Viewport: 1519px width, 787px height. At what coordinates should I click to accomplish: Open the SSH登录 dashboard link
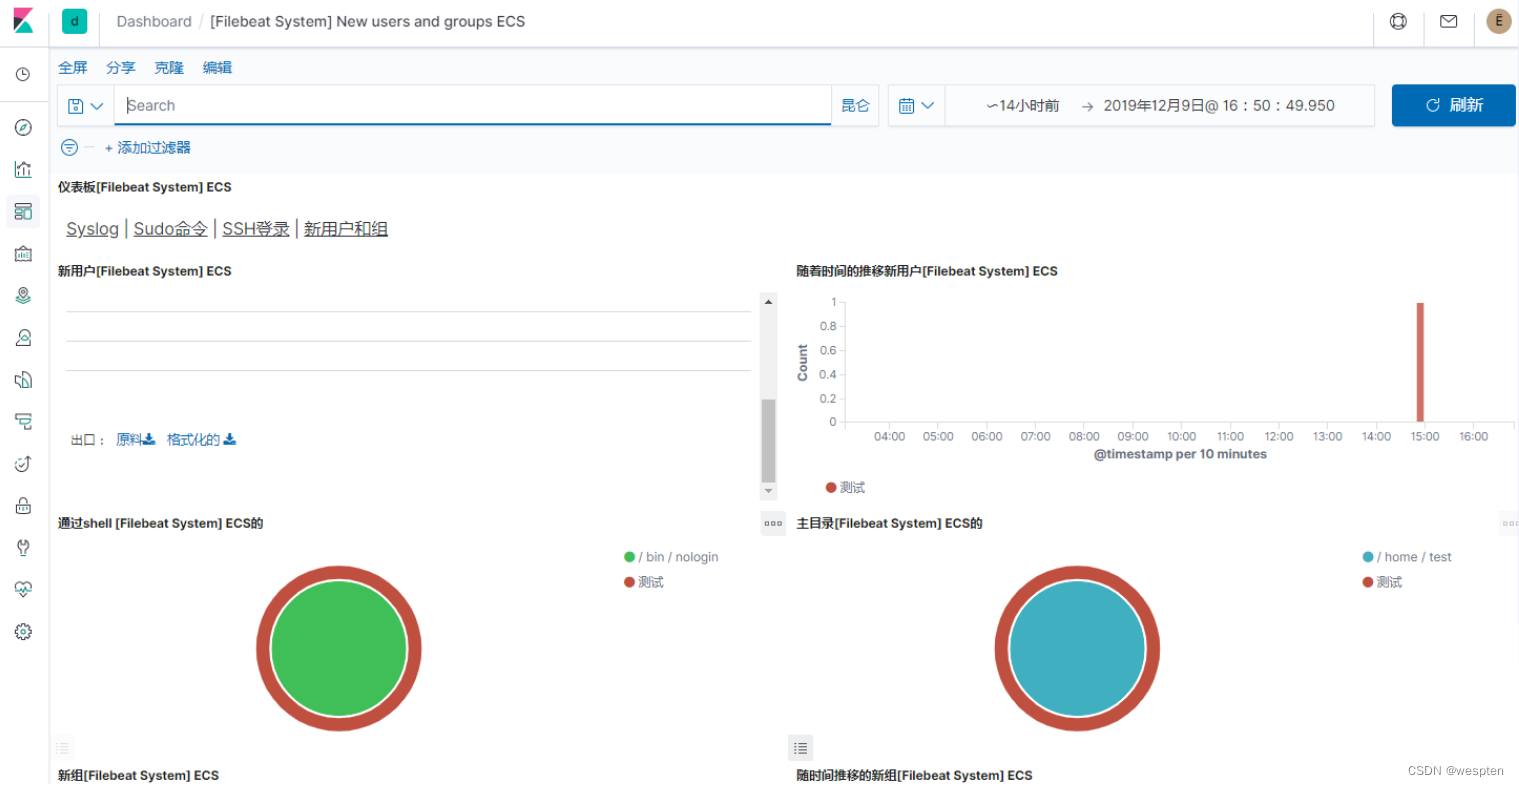256,229
